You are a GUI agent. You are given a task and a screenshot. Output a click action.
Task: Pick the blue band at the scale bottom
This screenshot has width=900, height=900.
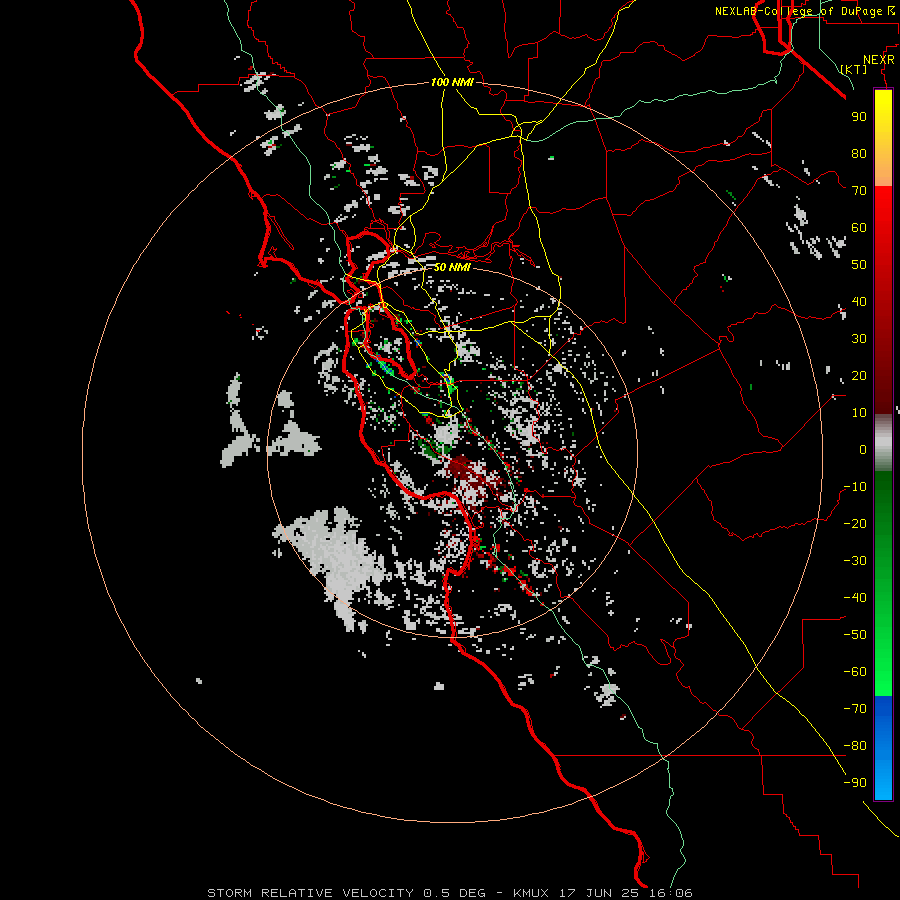coord(883,747)
